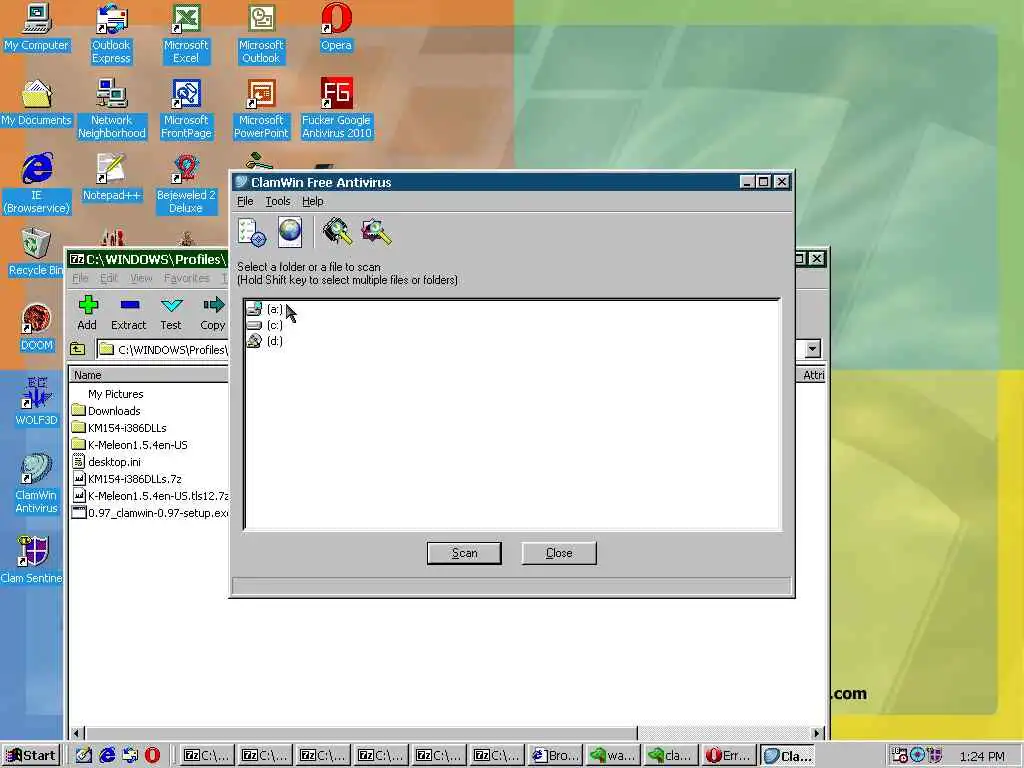Click the Scan button
Screen dimensions: 1024x768
click(x=464, y=553)
